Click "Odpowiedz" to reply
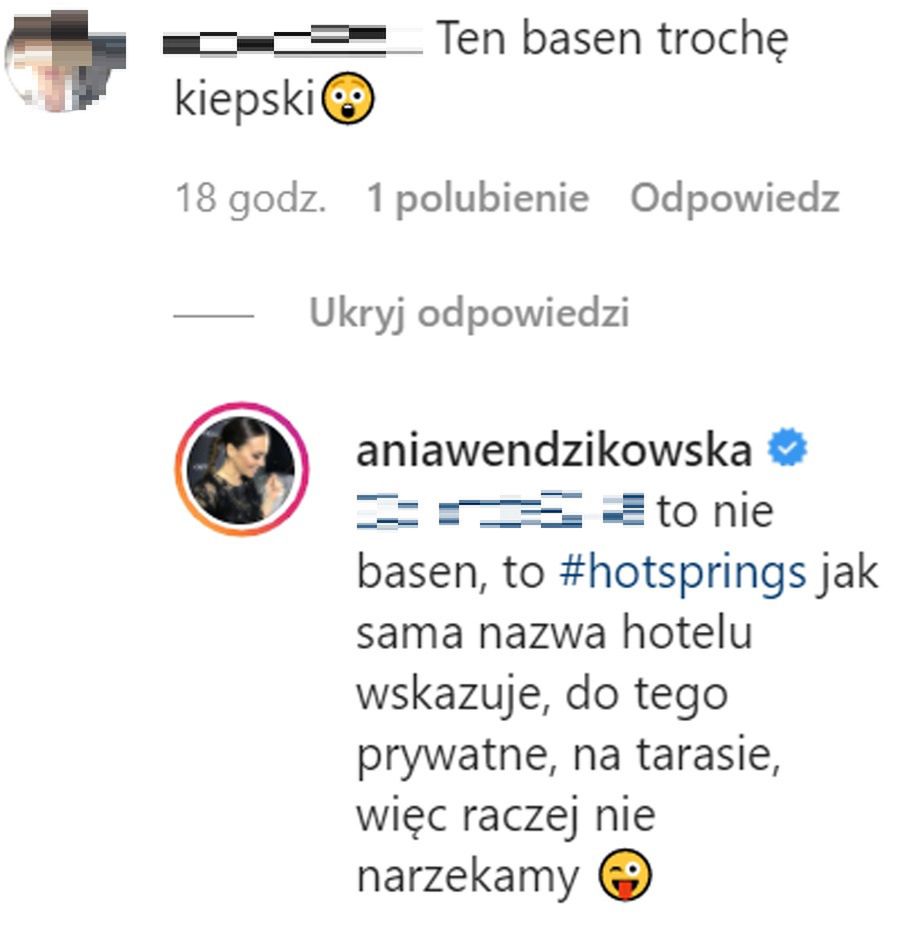This screenshot has height=932, width=900. pyautogui.click(x=735, y=198)
